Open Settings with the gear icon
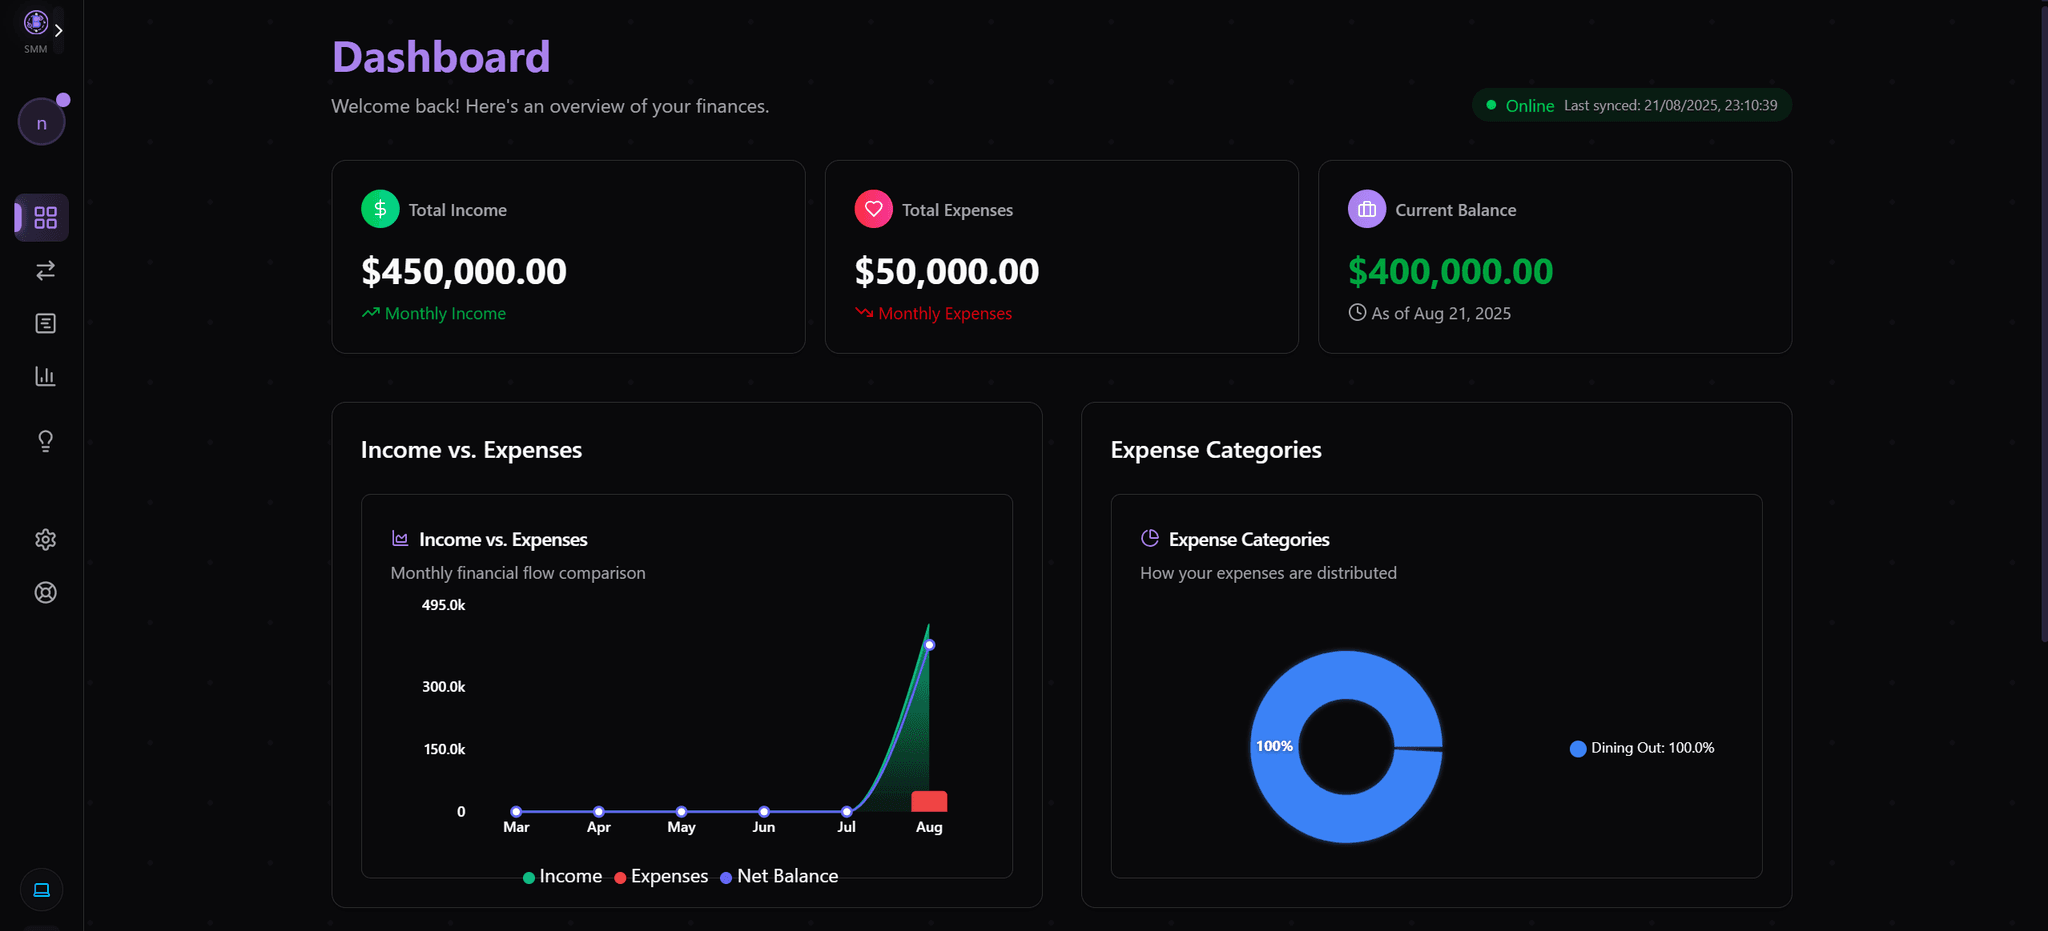Screen dimensions: 2048x931 coord(45,539)
